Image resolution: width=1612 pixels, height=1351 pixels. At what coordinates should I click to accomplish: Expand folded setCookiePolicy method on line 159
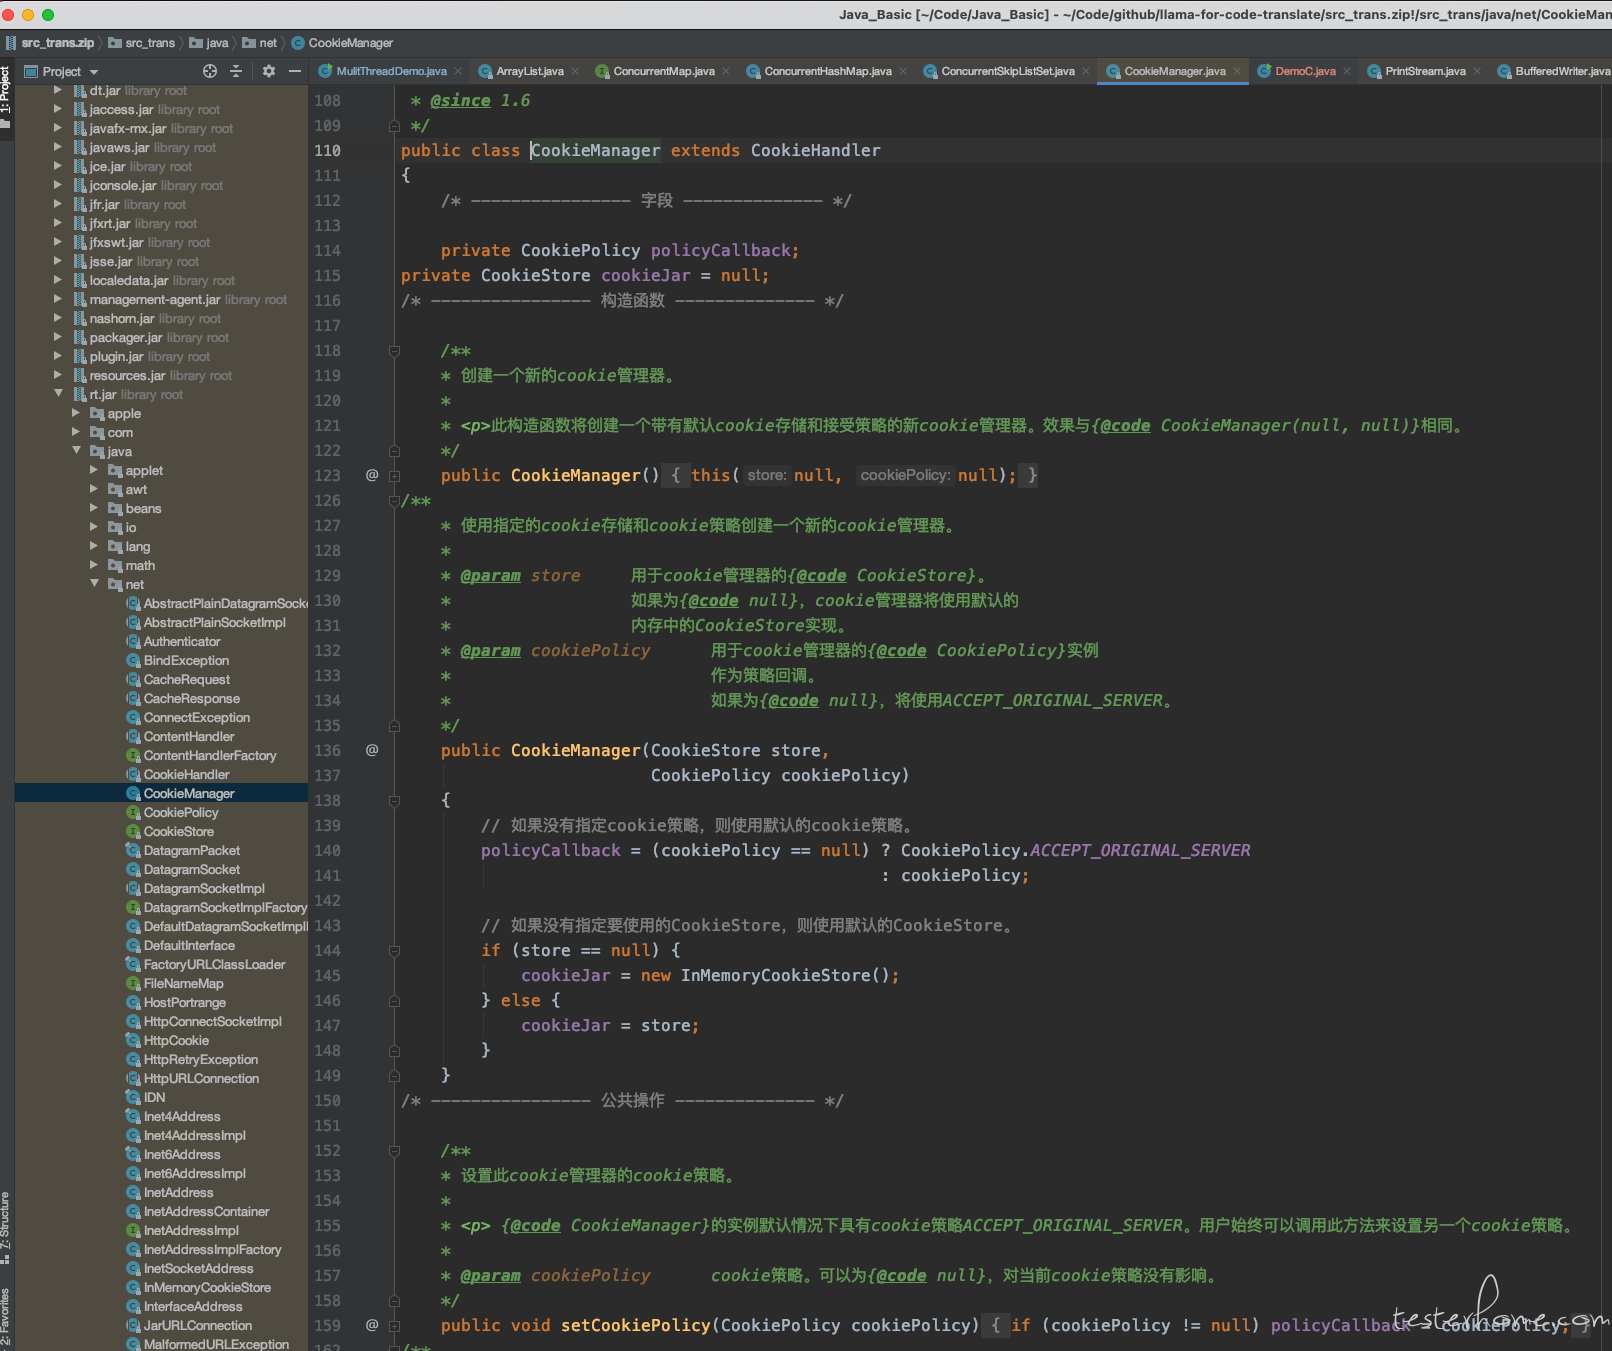click(x=394, y=1326)
